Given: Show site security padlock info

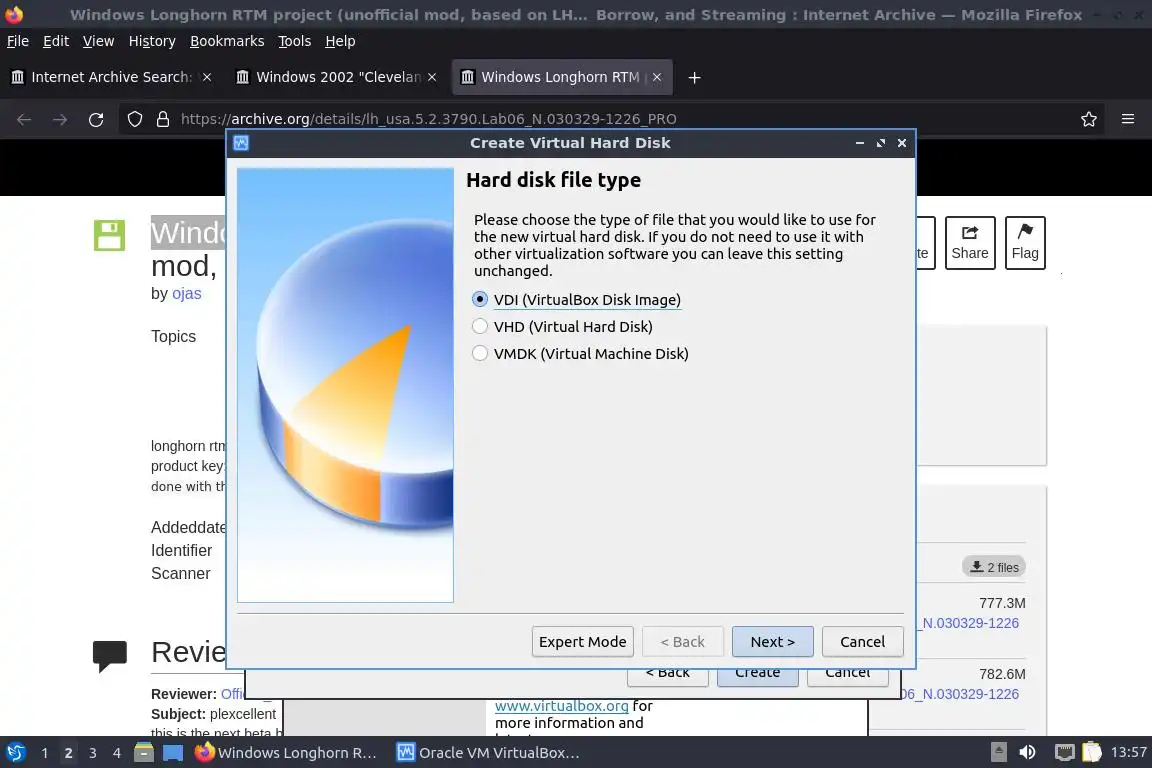Looking at the screenshot, I should [x=163, y=119].
